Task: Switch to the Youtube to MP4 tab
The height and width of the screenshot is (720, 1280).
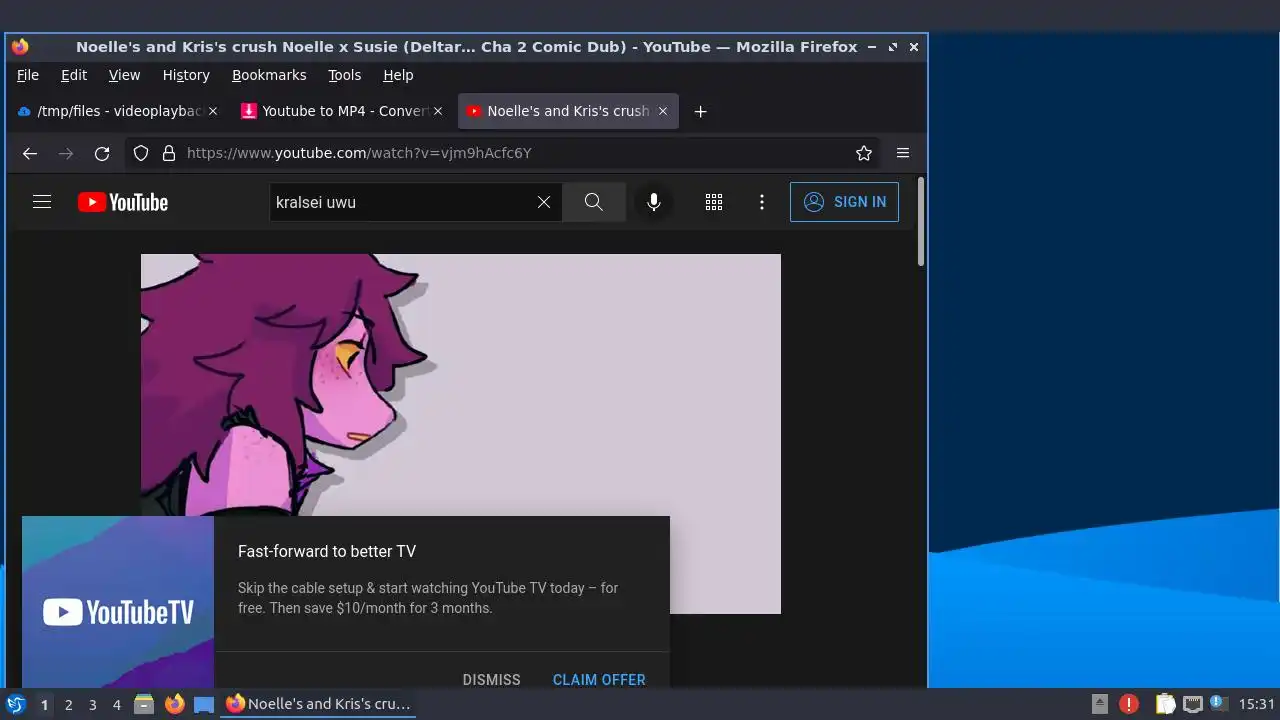Action: click(x=342, y=111)
